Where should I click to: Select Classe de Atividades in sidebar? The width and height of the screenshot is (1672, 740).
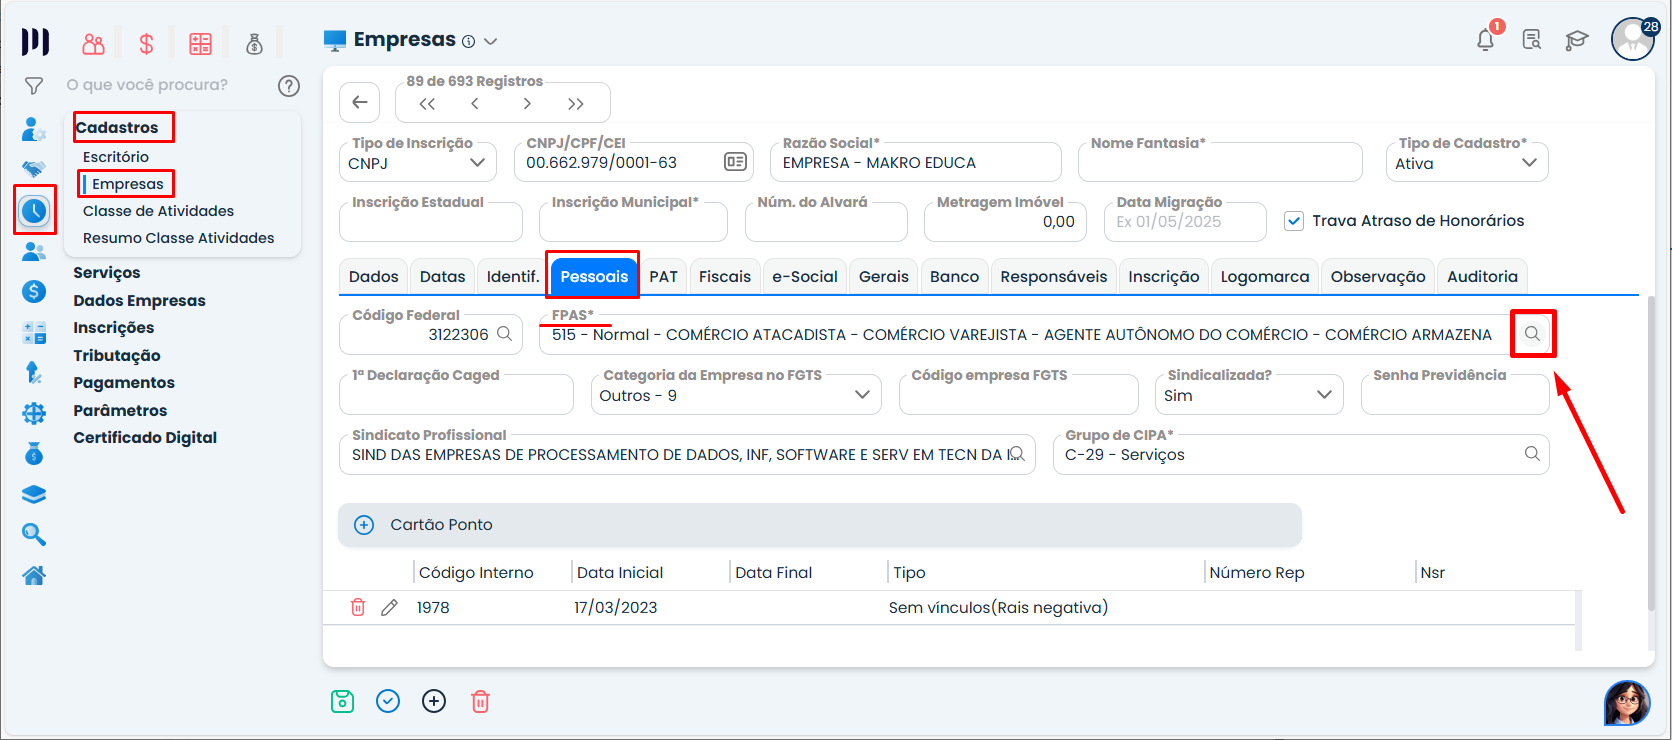tap(158, 211)
